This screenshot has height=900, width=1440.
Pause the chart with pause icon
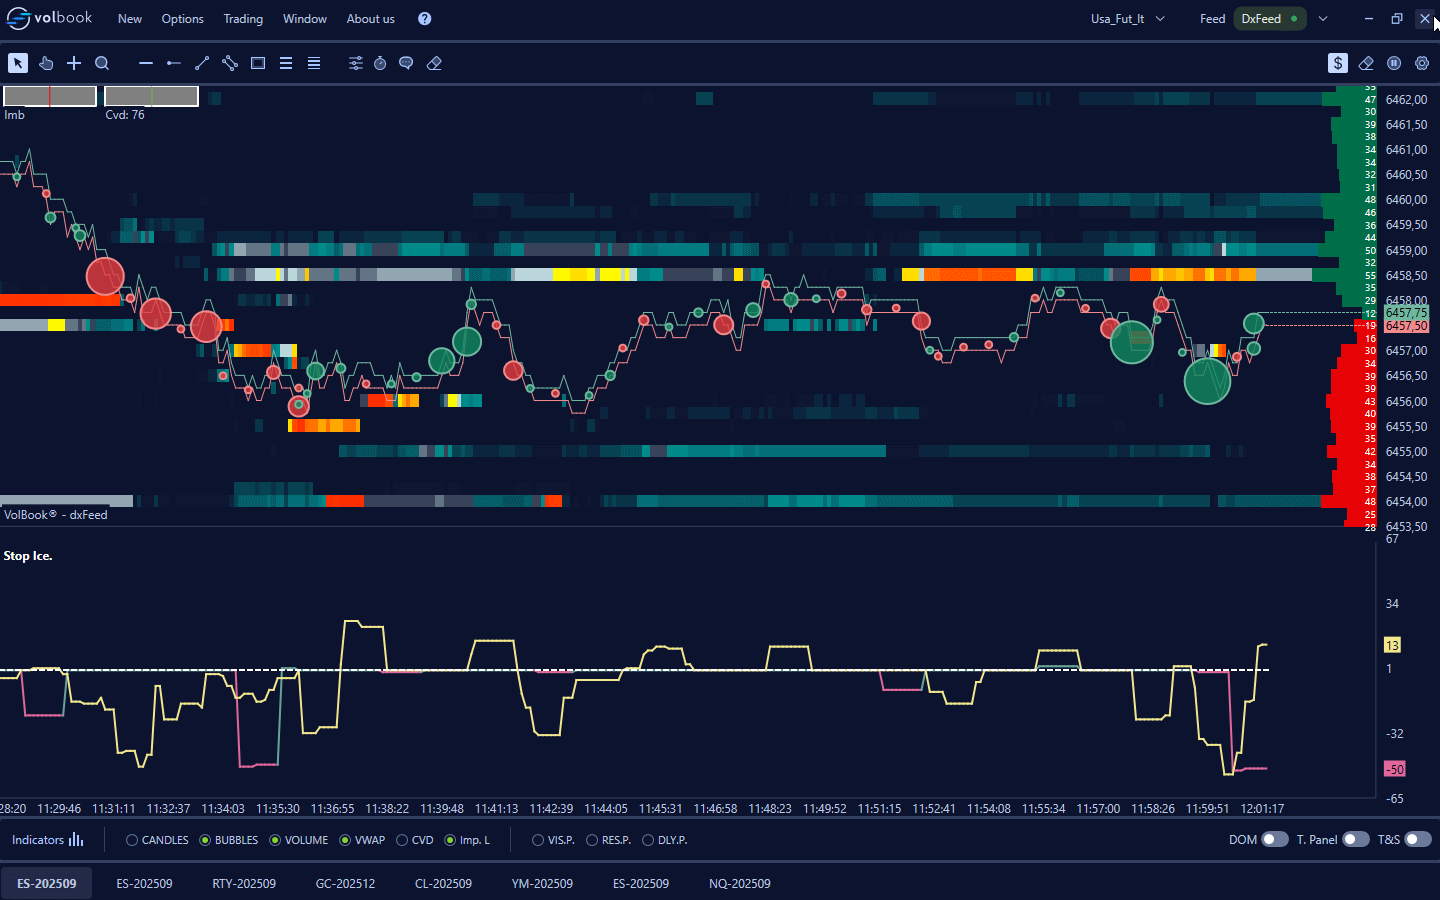[1394, 63]
